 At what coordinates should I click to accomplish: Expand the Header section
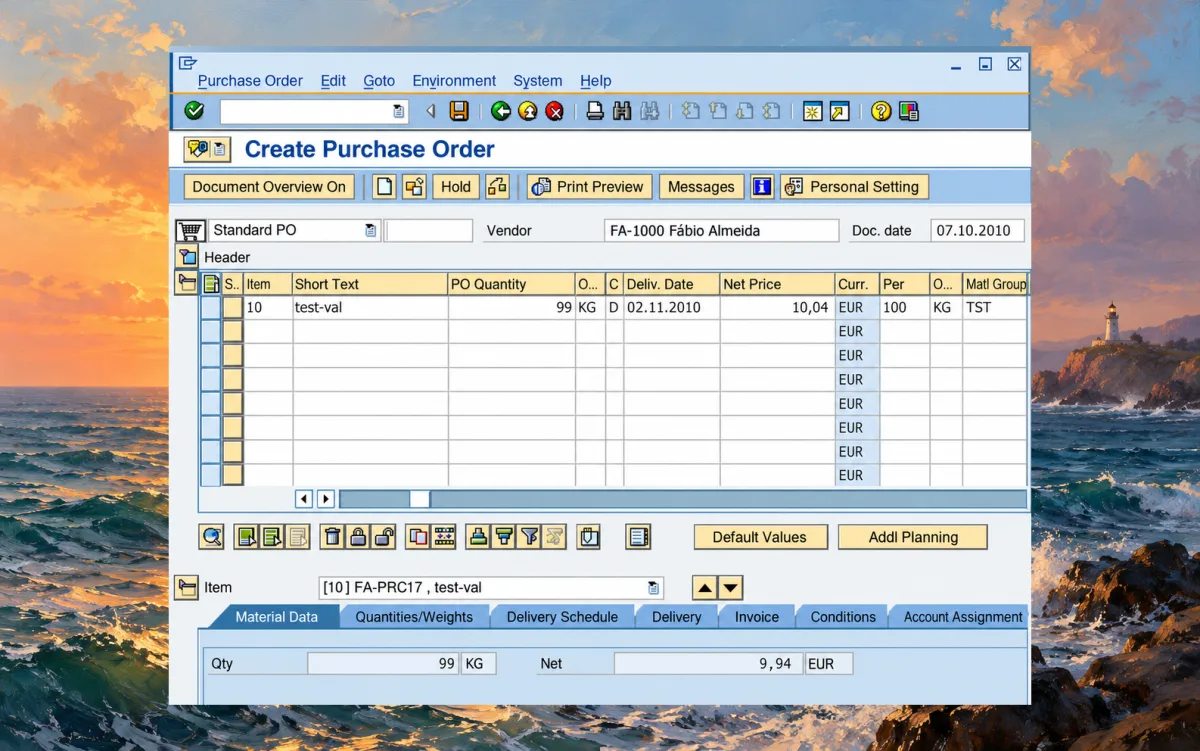(x=188, y=257)
